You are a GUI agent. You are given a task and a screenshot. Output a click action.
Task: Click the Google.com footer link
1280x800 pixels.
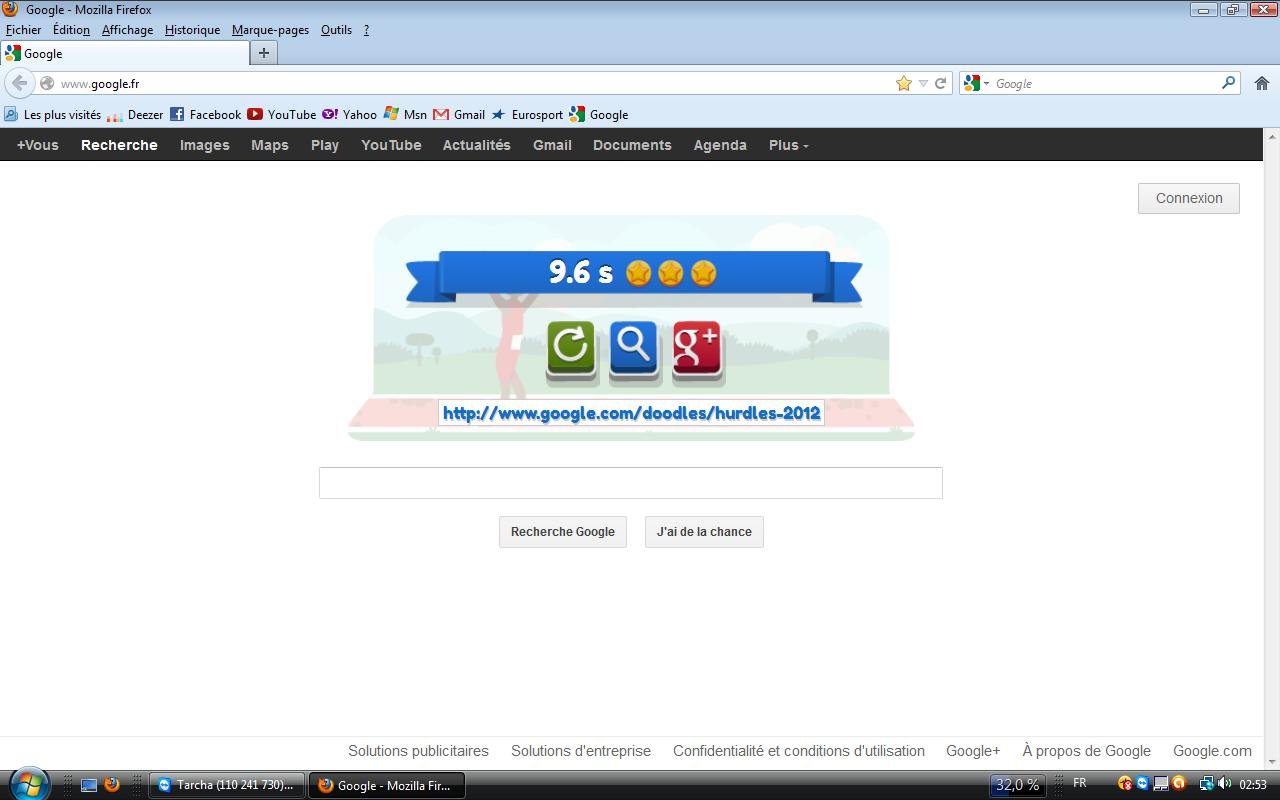[x=1212, y=751]
